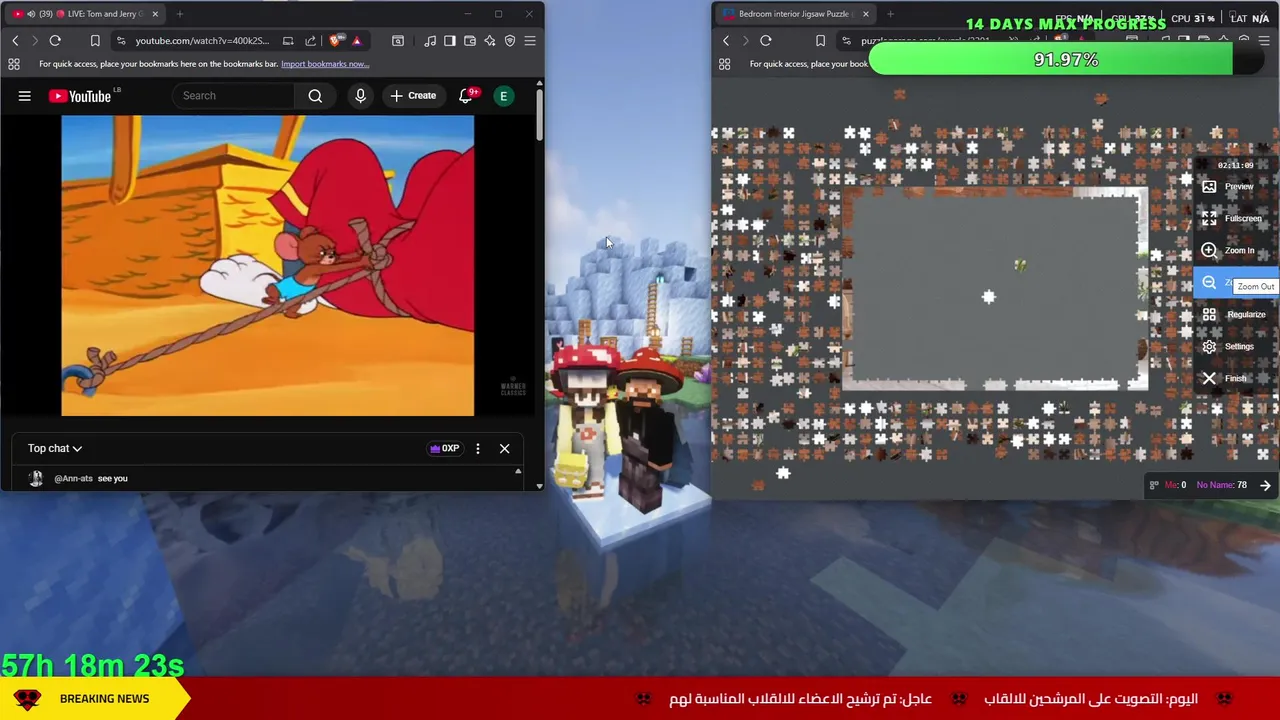
Task: Click the YouTube search magnifier button
Action: pyautogui.click(x=315, y=96)
